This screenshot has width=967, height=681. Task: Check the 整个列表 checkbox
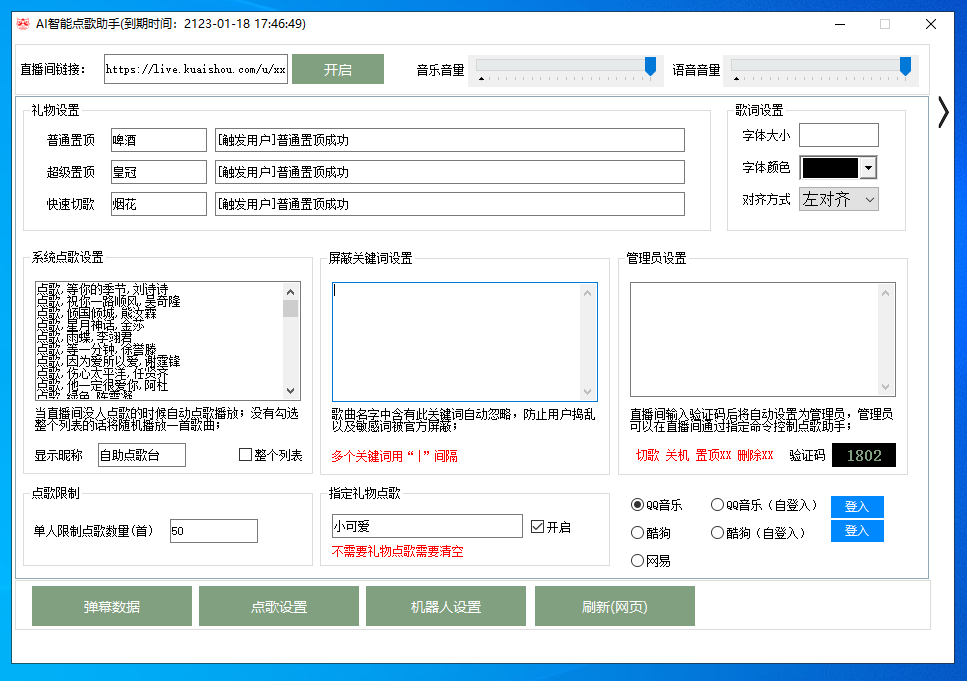coord(246,456)
